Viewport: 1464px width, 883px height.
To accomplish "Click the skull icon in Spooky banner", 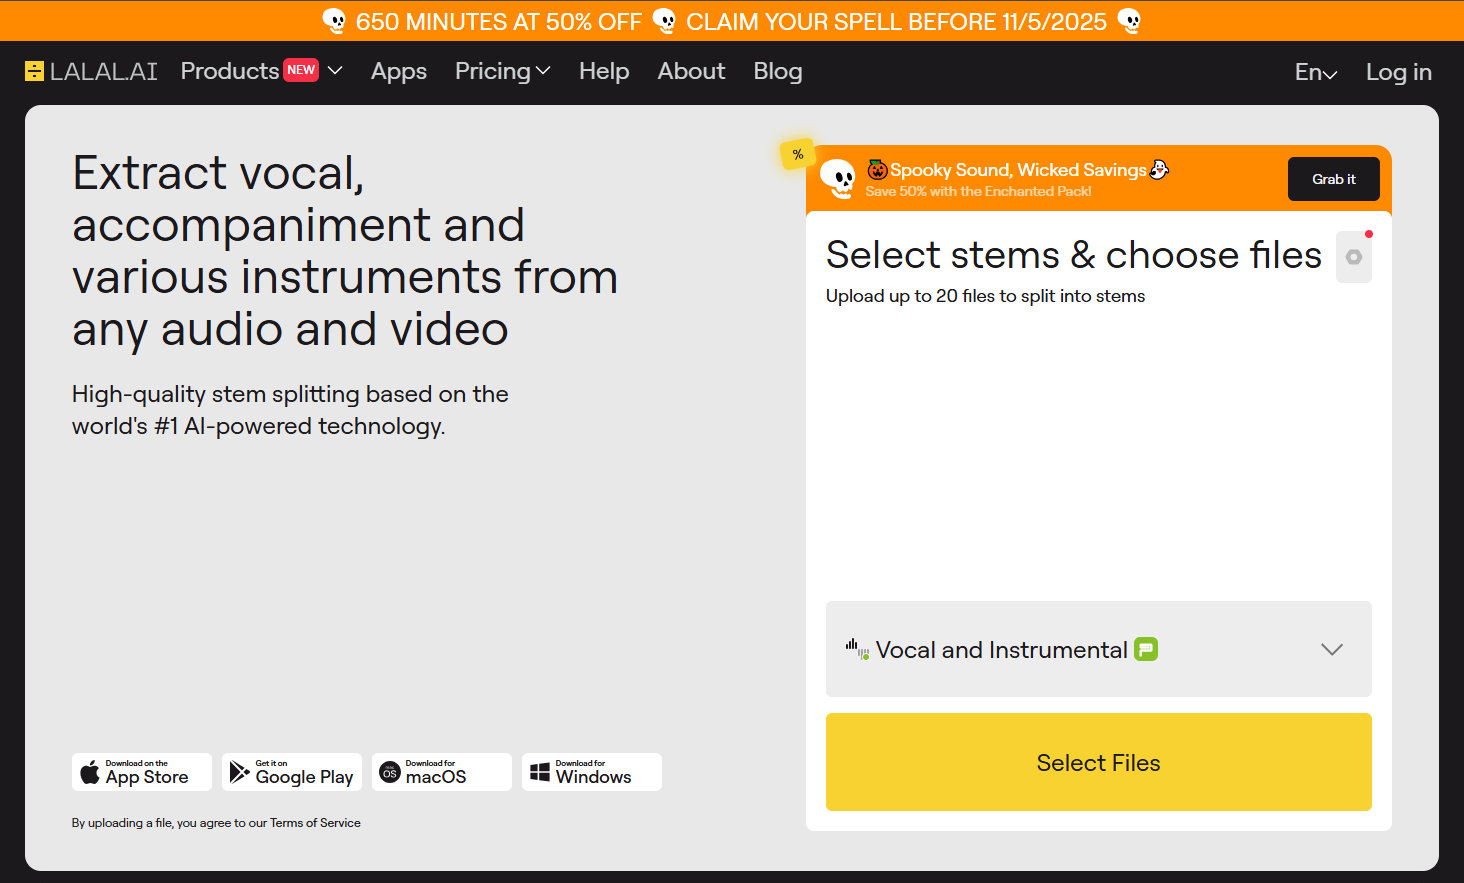I will coord(838,178).
